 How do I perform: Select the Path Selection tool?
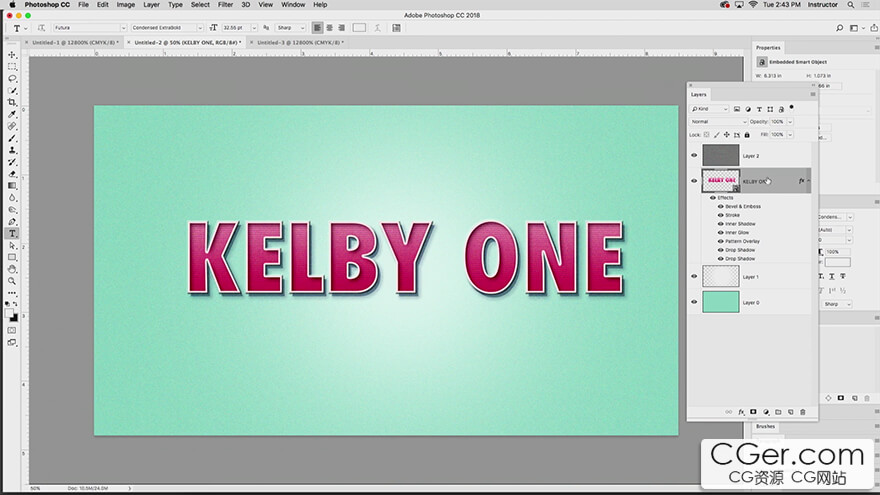12,245
